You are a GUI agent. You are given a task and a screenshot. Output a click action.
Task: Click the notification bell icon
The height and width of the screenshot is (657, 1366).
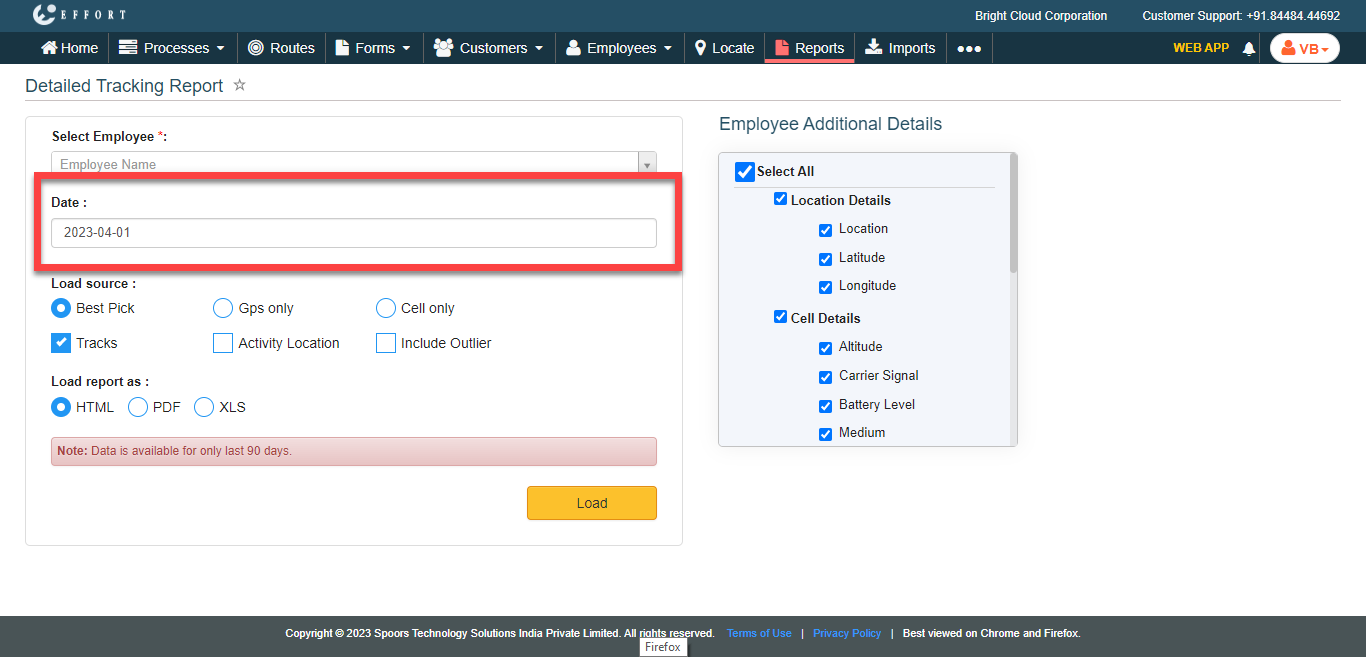[x=1248, y=49]
